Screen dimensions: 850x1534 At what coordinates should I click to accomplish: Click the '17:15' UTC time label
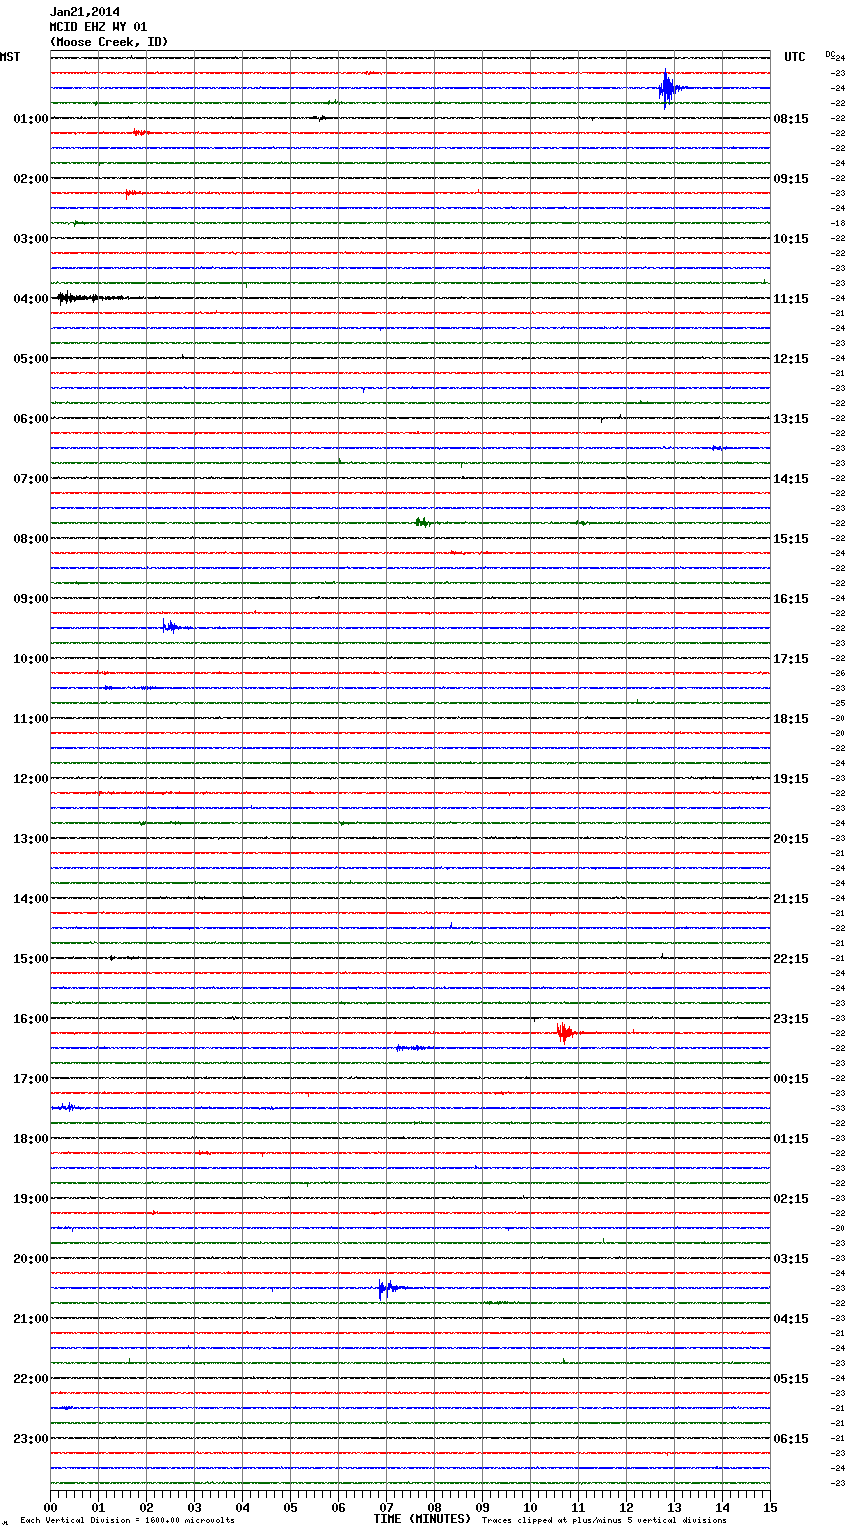(x=791, y=658)
